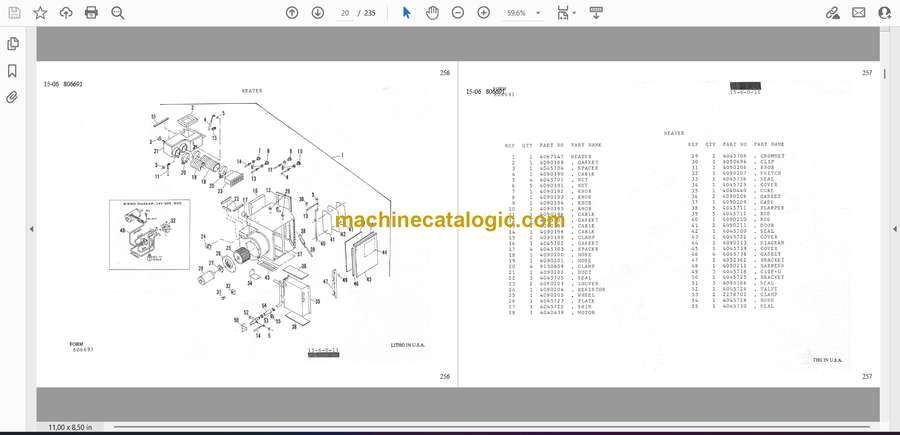Go to the next page
Screen dimensions: 900x435
[317, 13]
